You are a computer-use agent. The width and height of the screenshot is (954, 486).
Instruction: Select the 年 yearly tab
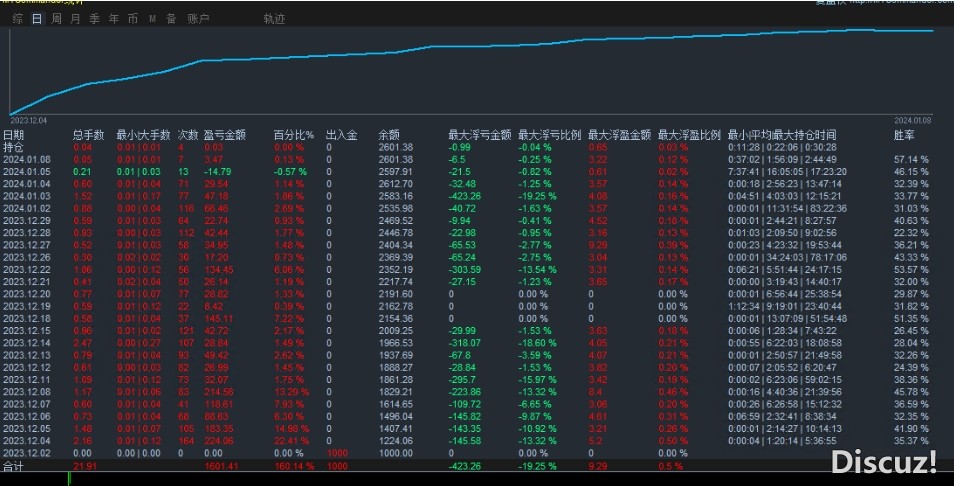click(x=113, y=19)
